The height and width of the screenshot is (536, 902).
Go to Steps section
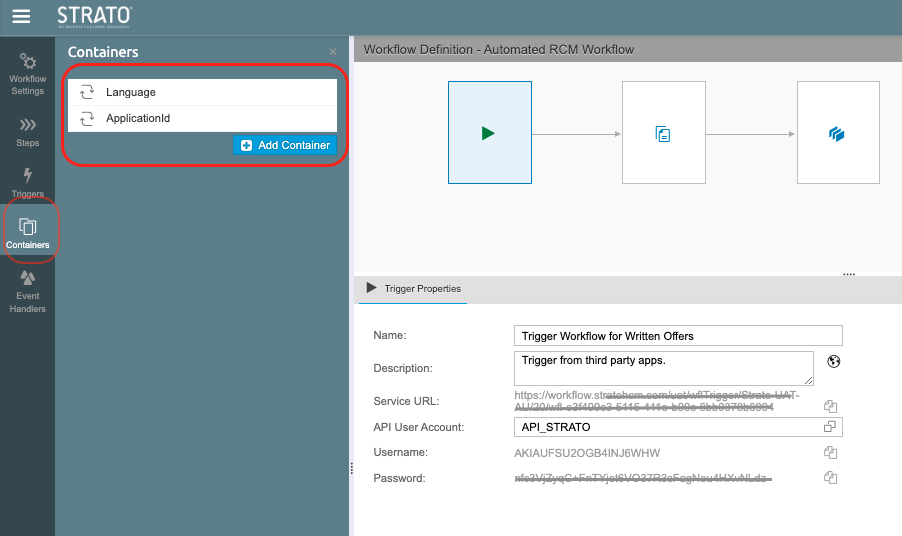coord(27,131)
